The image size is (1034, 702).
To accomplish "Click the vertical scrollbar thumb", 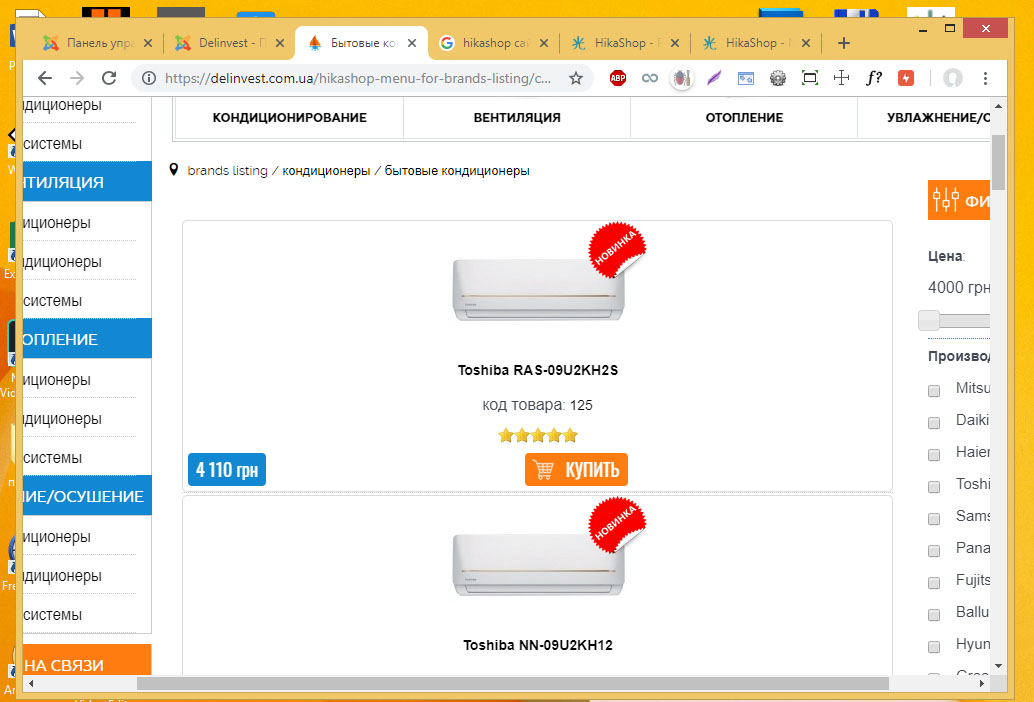I will pyautogui.click(x=998, y=162).
